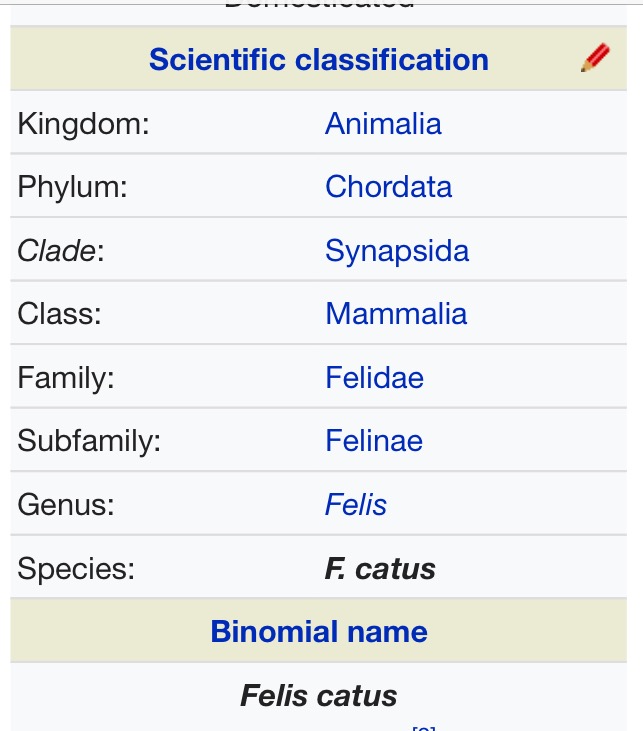The height and width of the screenshot is (731, 643).
Task: Go to the Synapsida clade page
Action: coord(397,250)
